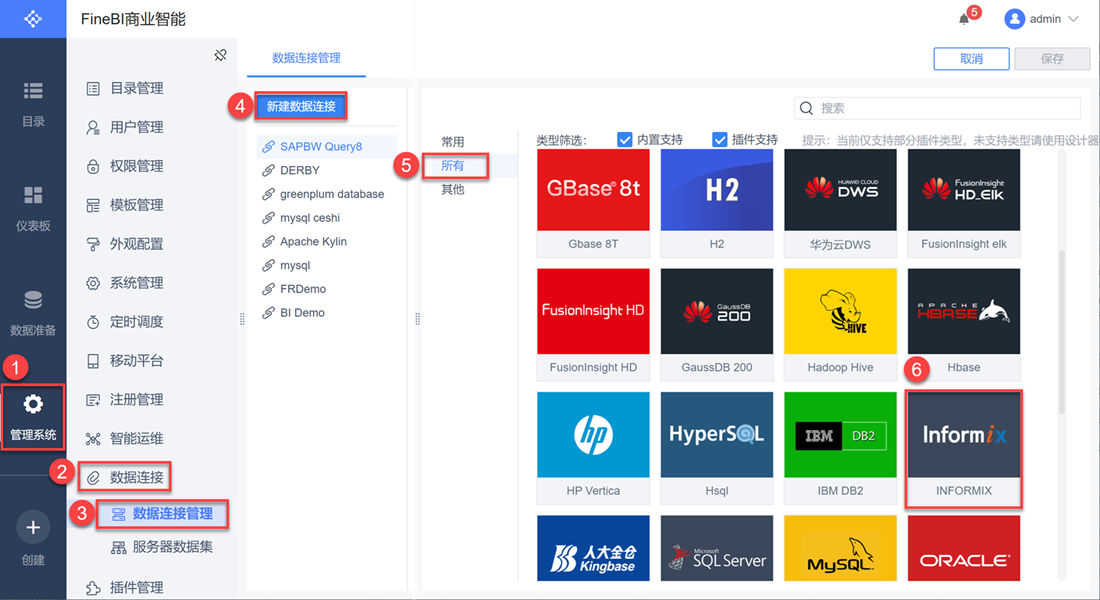Select the HP Vertica tile
Viewport: 1100px width, 600px height.
(x=593, y=448)
